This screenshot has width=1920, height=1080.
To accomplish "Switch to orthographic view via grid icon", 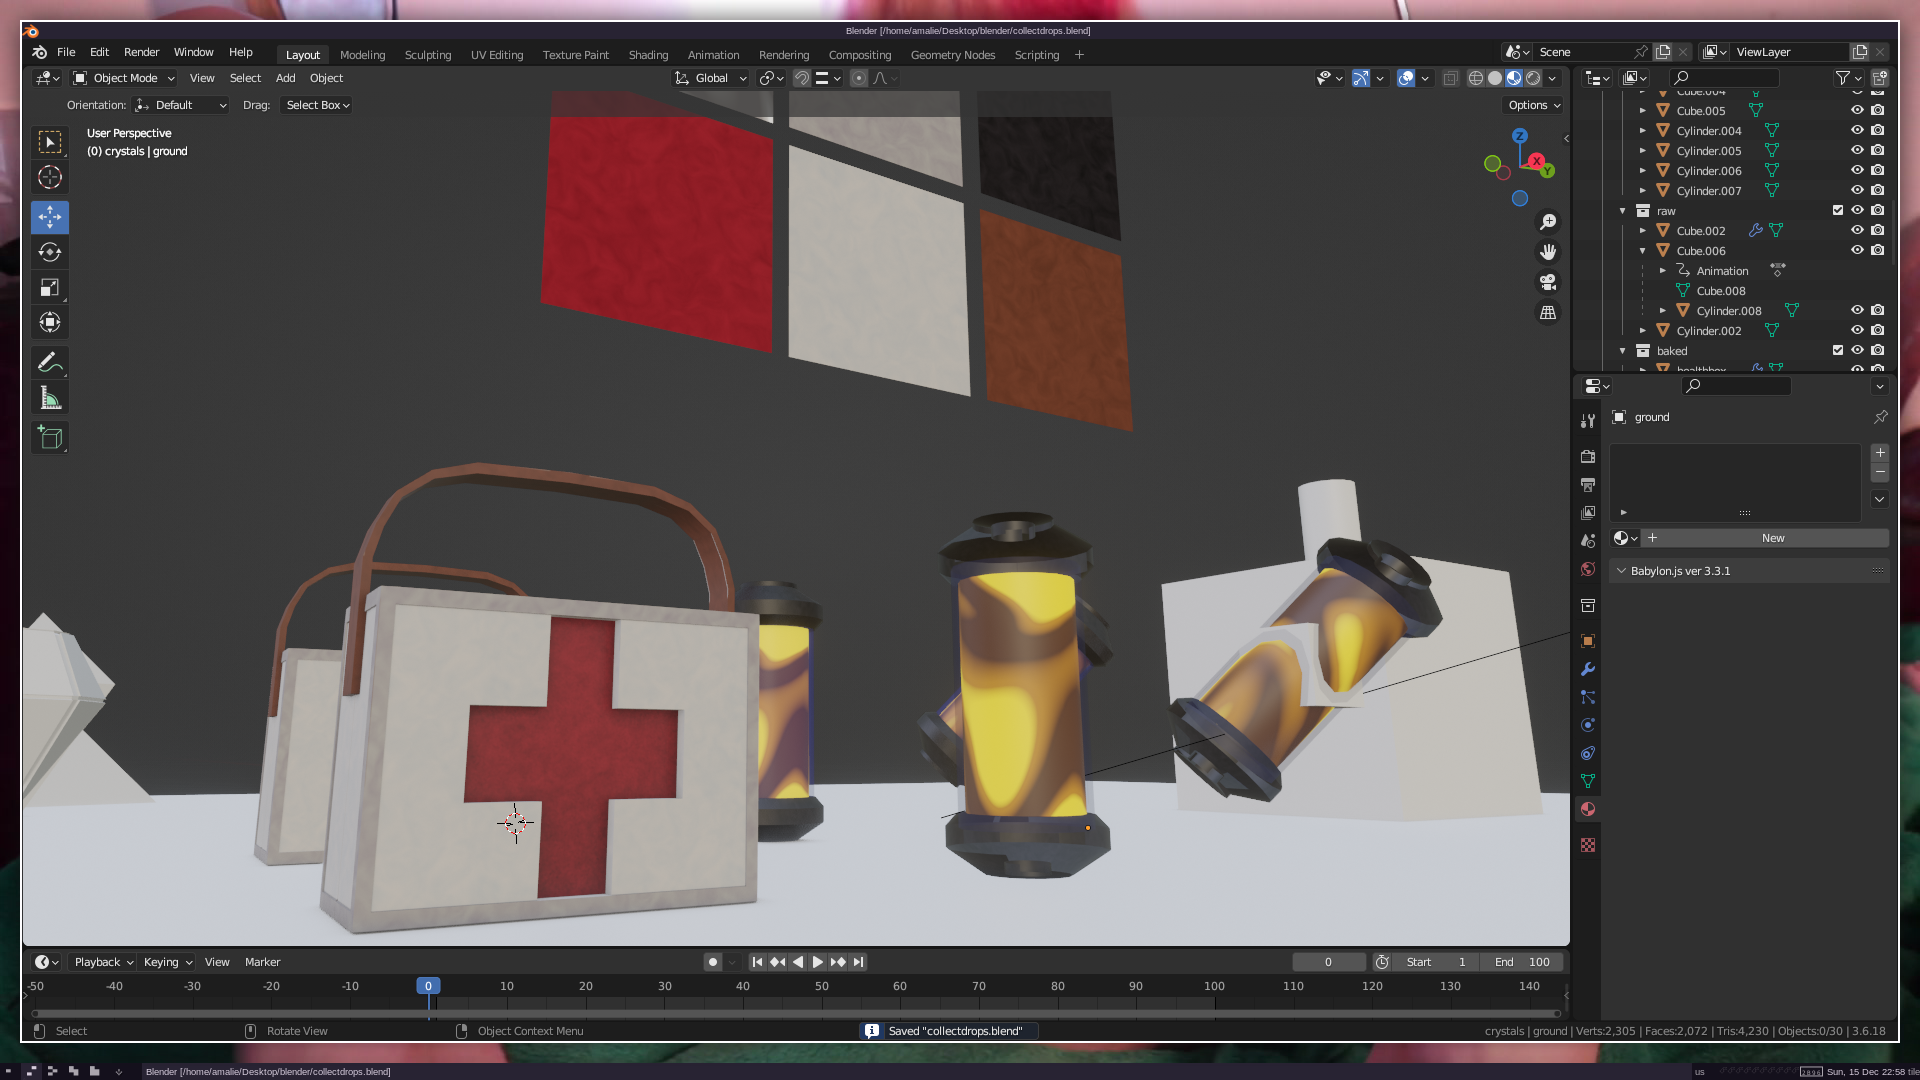I will point(1548,313).
